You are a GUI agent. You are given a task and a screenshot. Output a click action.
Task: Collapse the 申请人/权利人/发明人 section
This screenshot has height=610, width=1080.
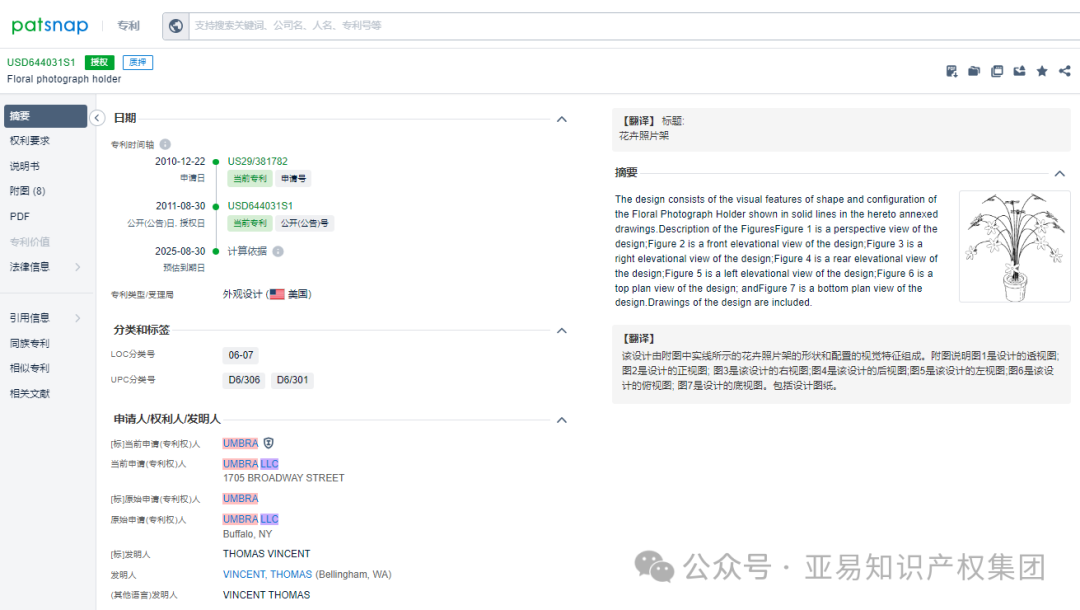562,420
